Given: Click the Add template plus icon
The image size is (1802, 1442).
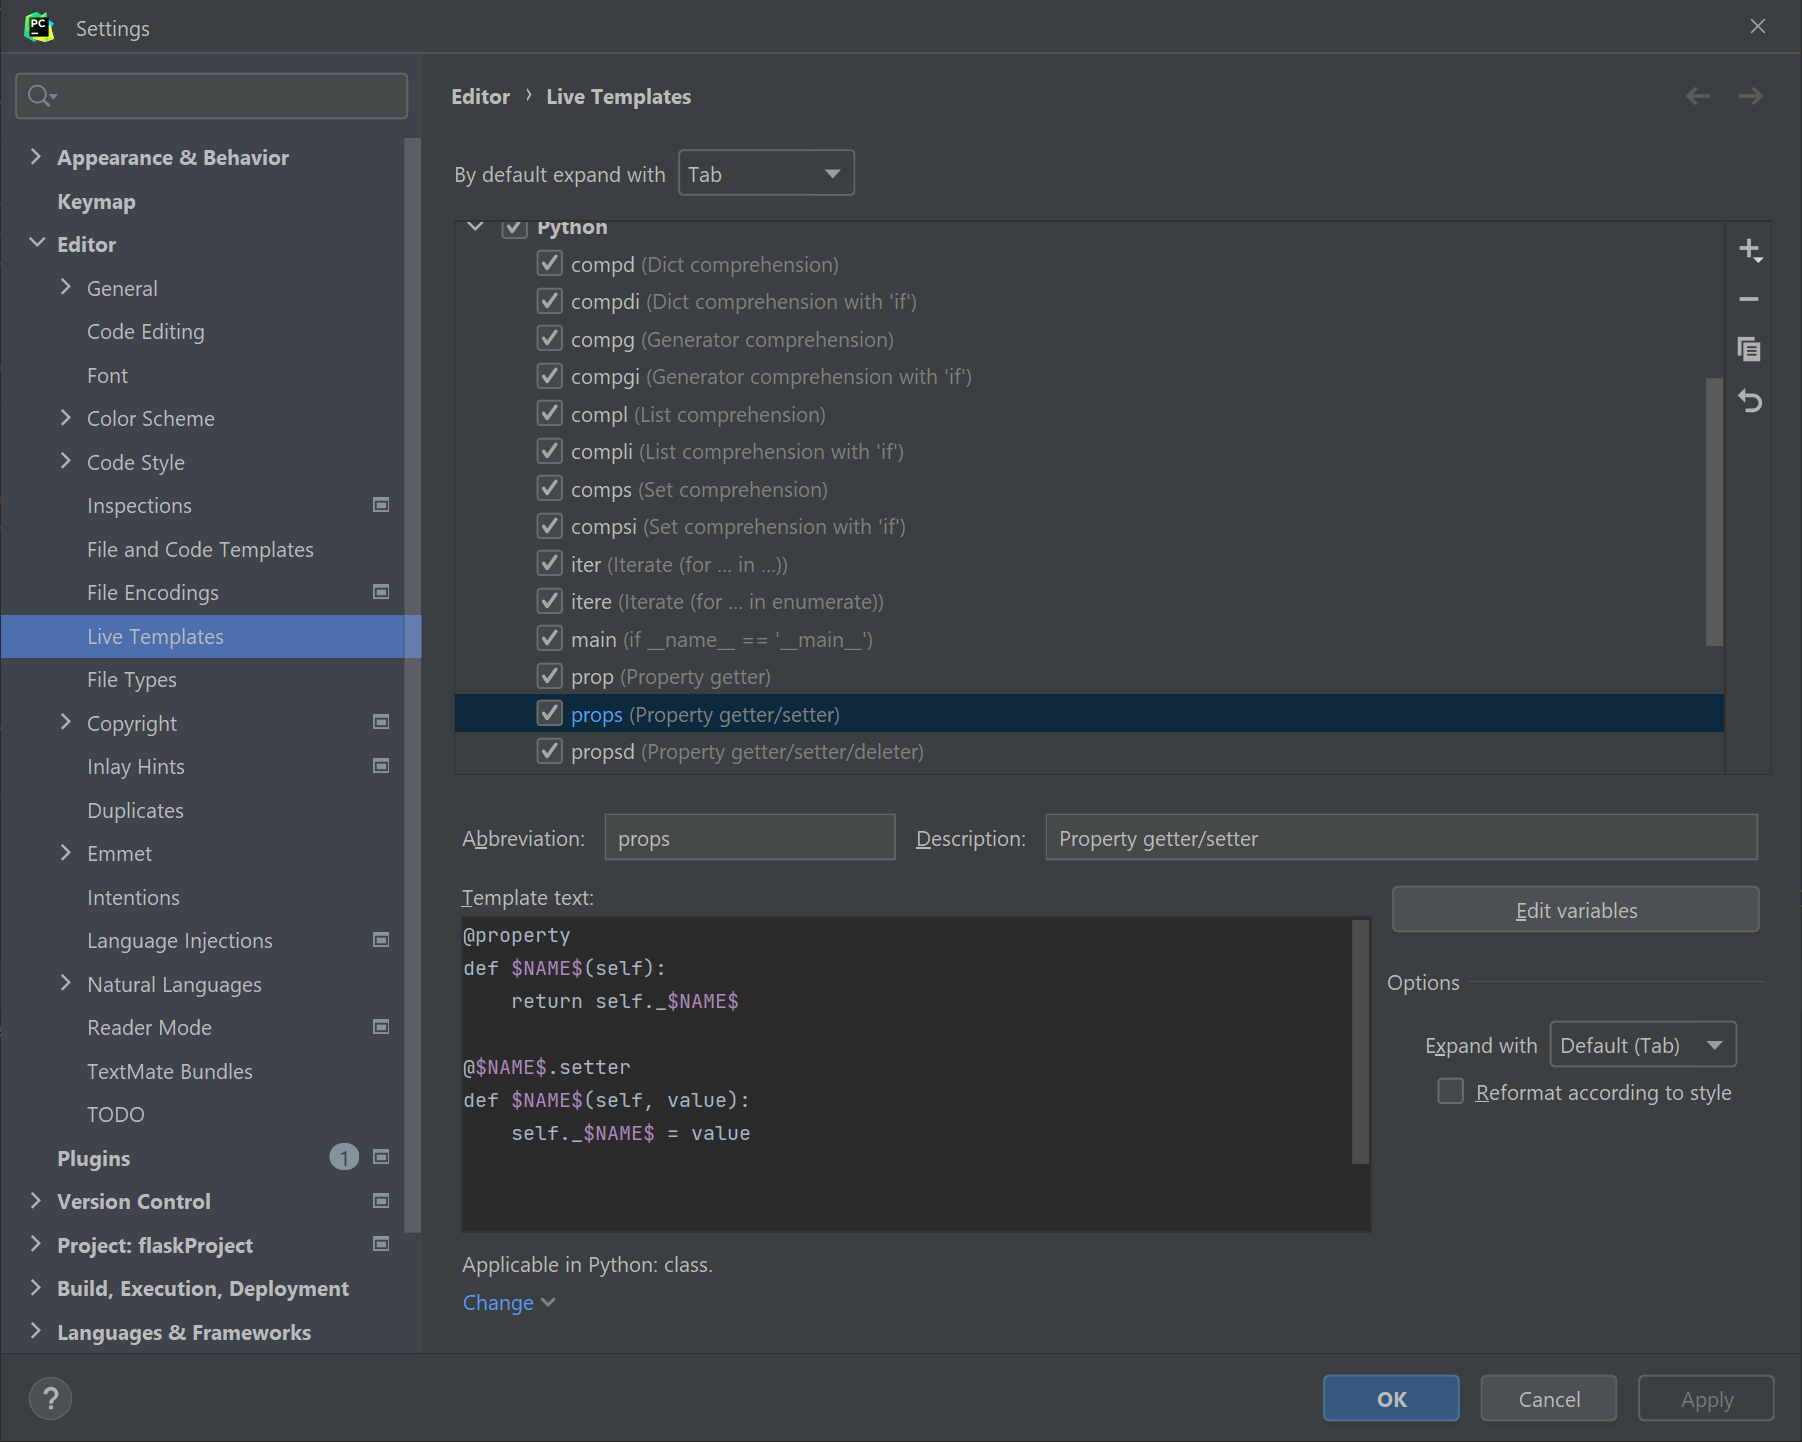Looking at the screenshot, I should [x=1749, y=250].
